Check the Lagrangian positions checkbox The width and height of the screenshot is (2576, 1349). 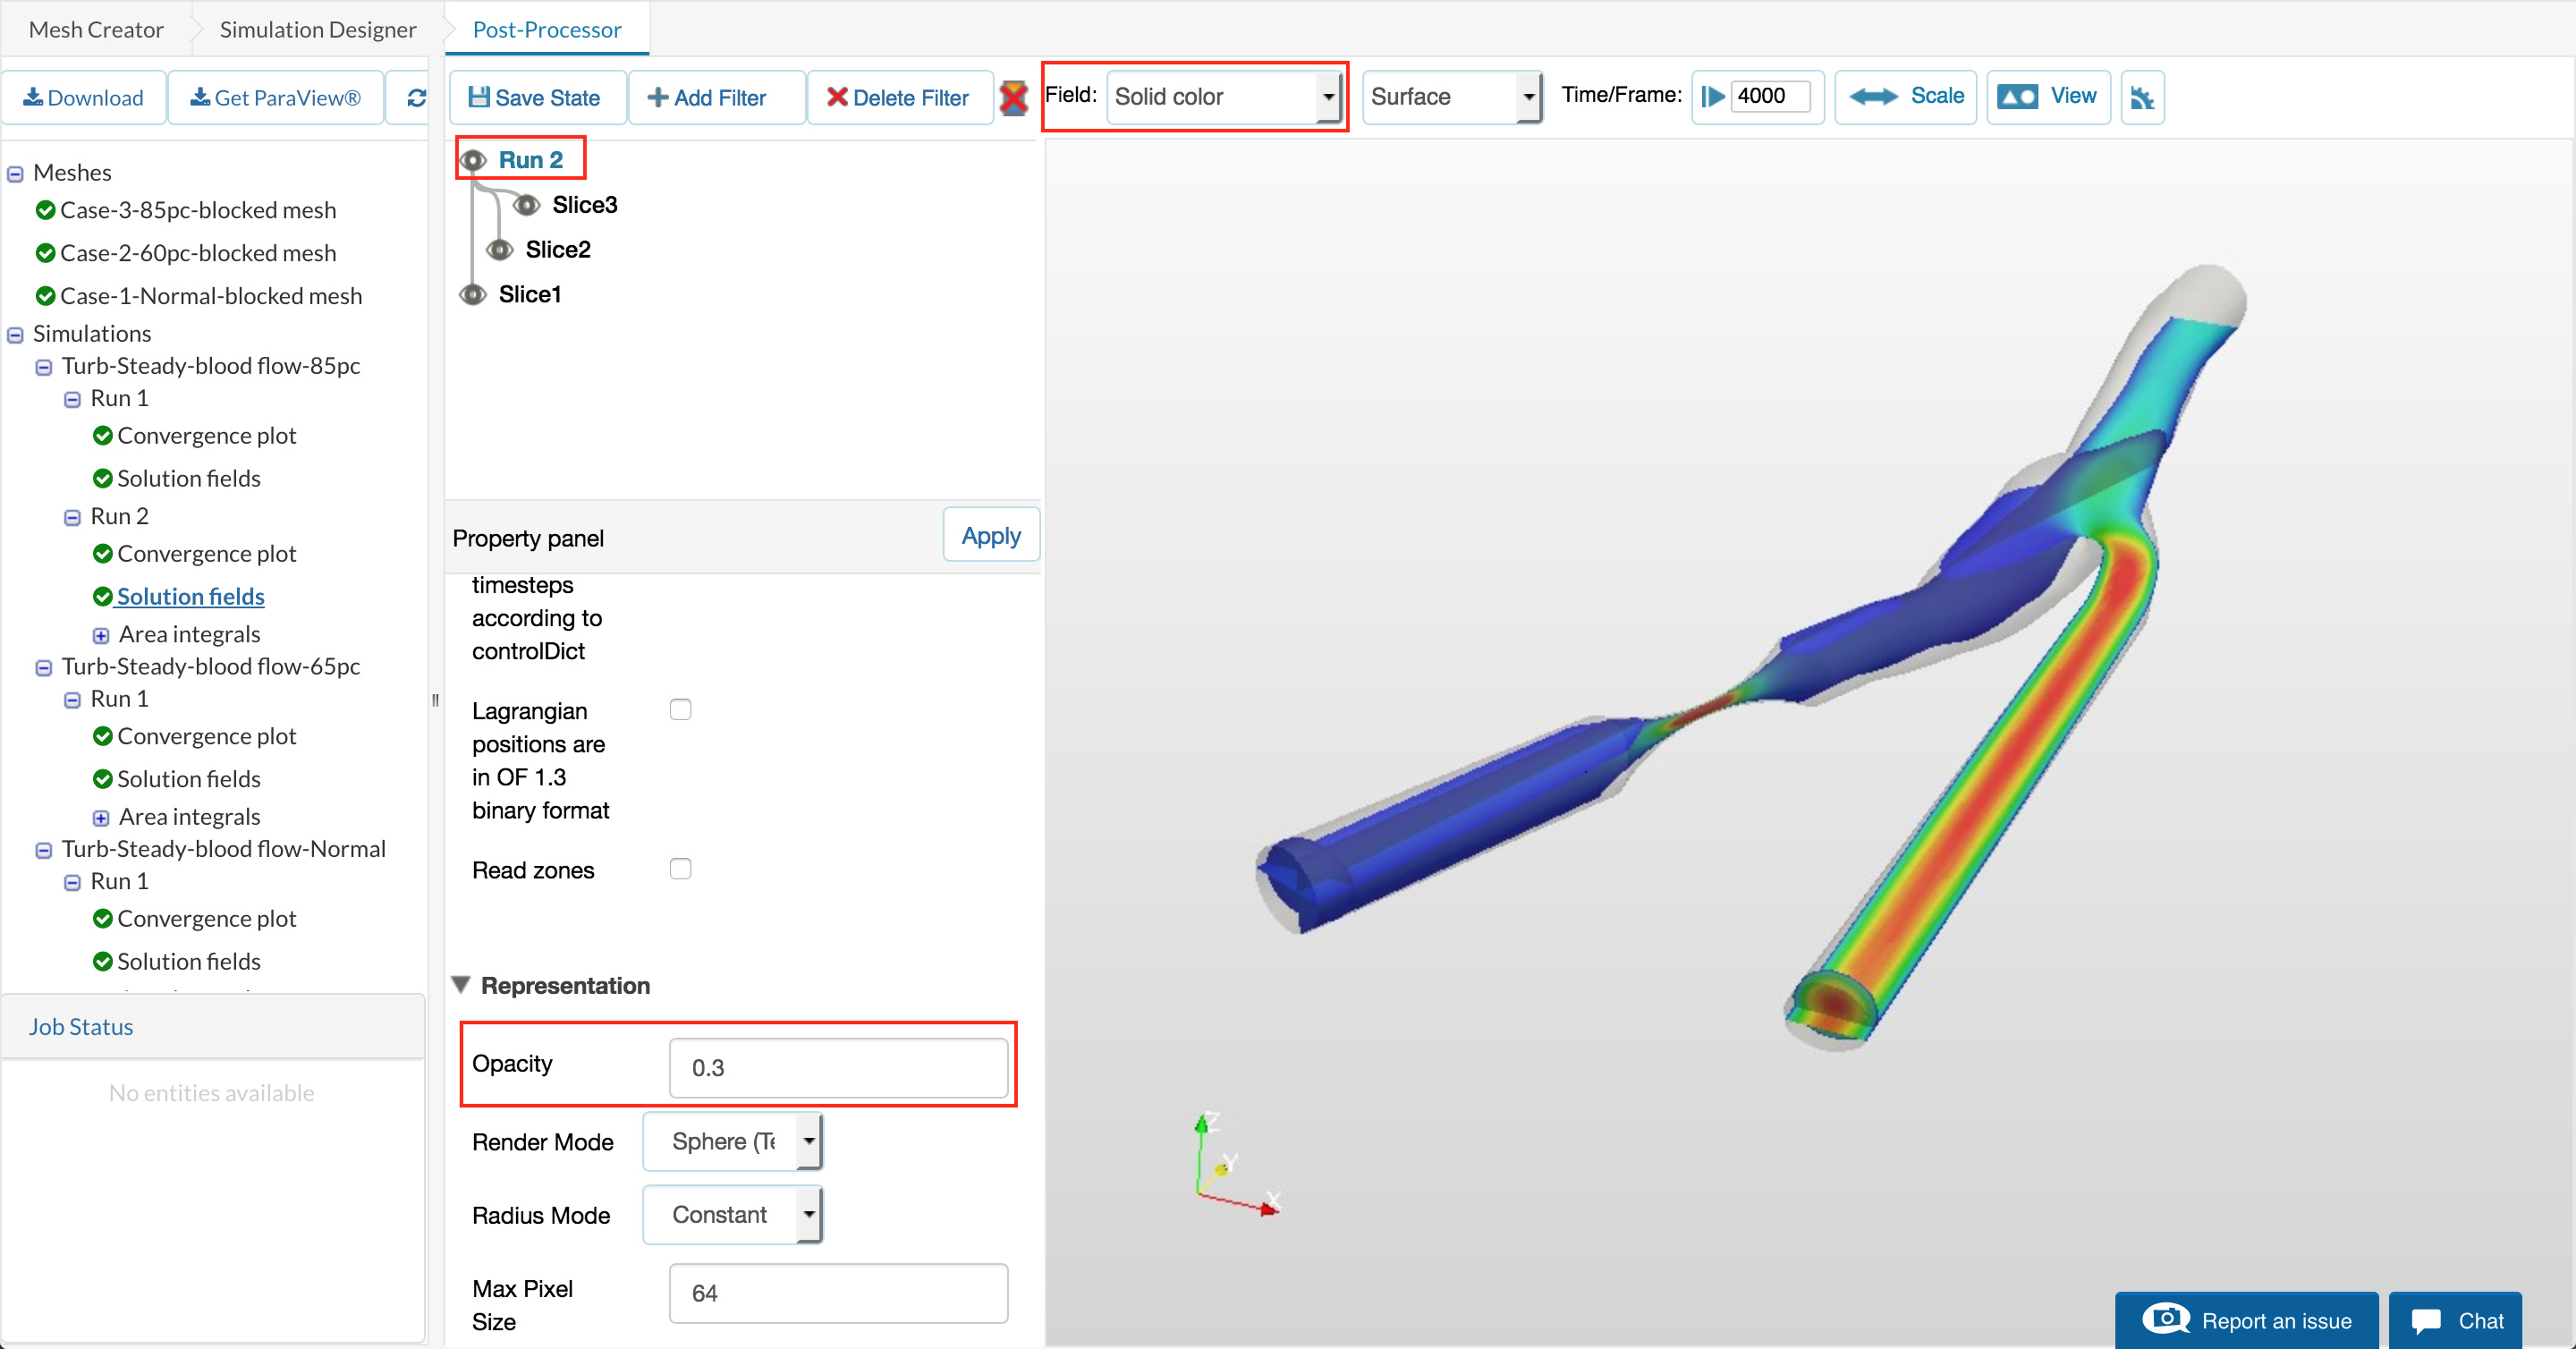[680, 709]
